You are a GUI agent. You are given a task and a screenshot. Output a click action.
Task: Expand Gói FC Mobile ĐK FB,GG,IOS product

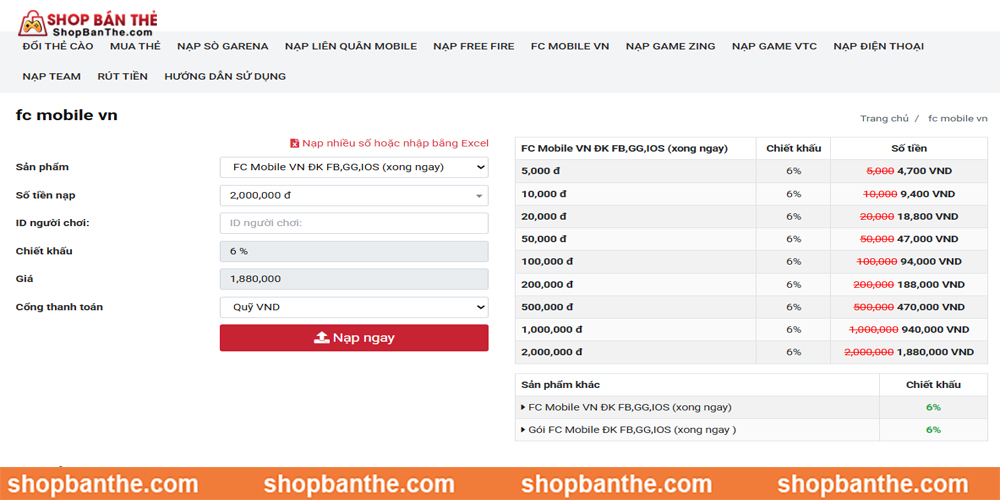click(628, 430)
